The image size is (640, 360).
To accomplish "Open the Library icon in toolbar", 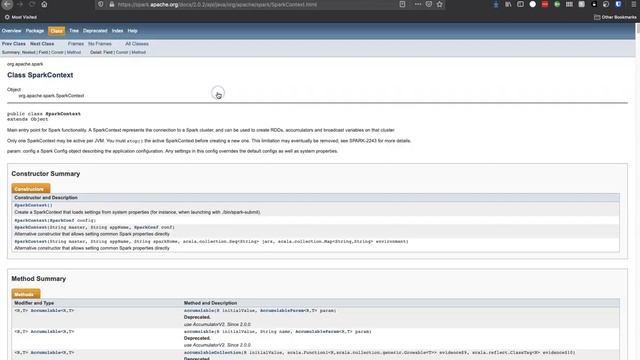I will pyautogui.click(x=508, y=4).
